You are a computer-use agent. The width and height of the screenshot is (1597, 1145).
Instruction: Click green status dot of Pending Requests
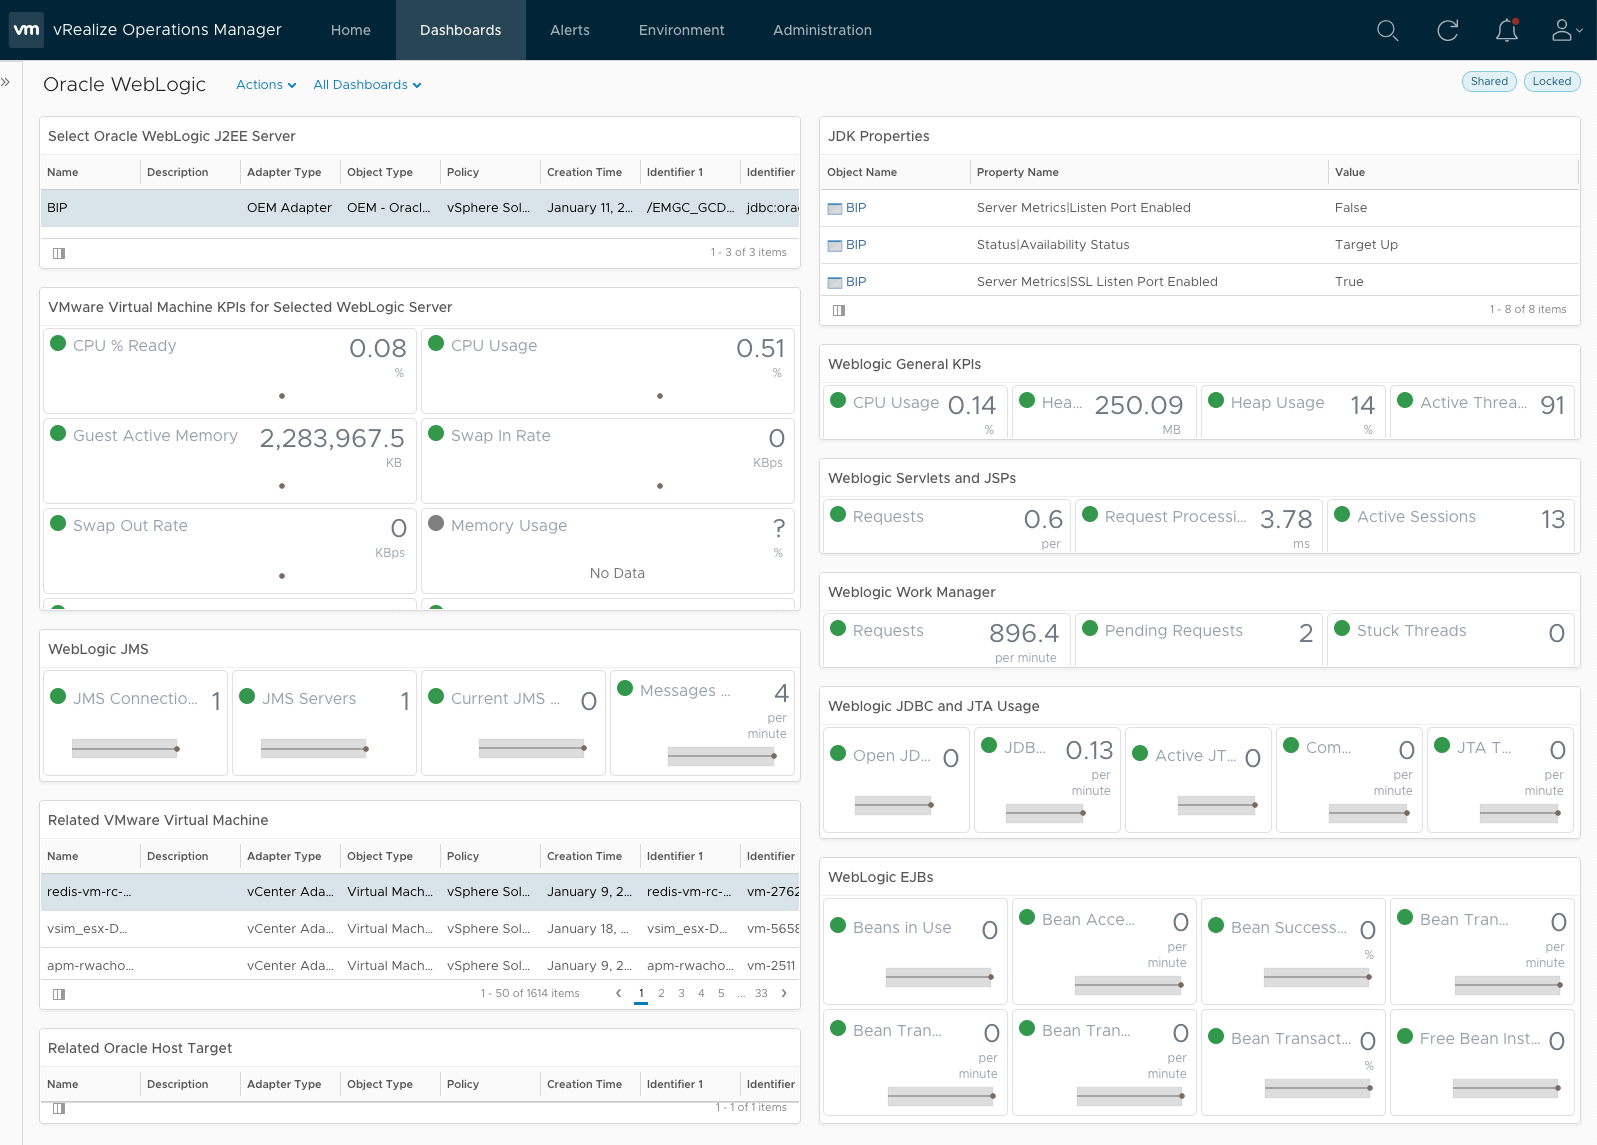(x=1090, y=628)
